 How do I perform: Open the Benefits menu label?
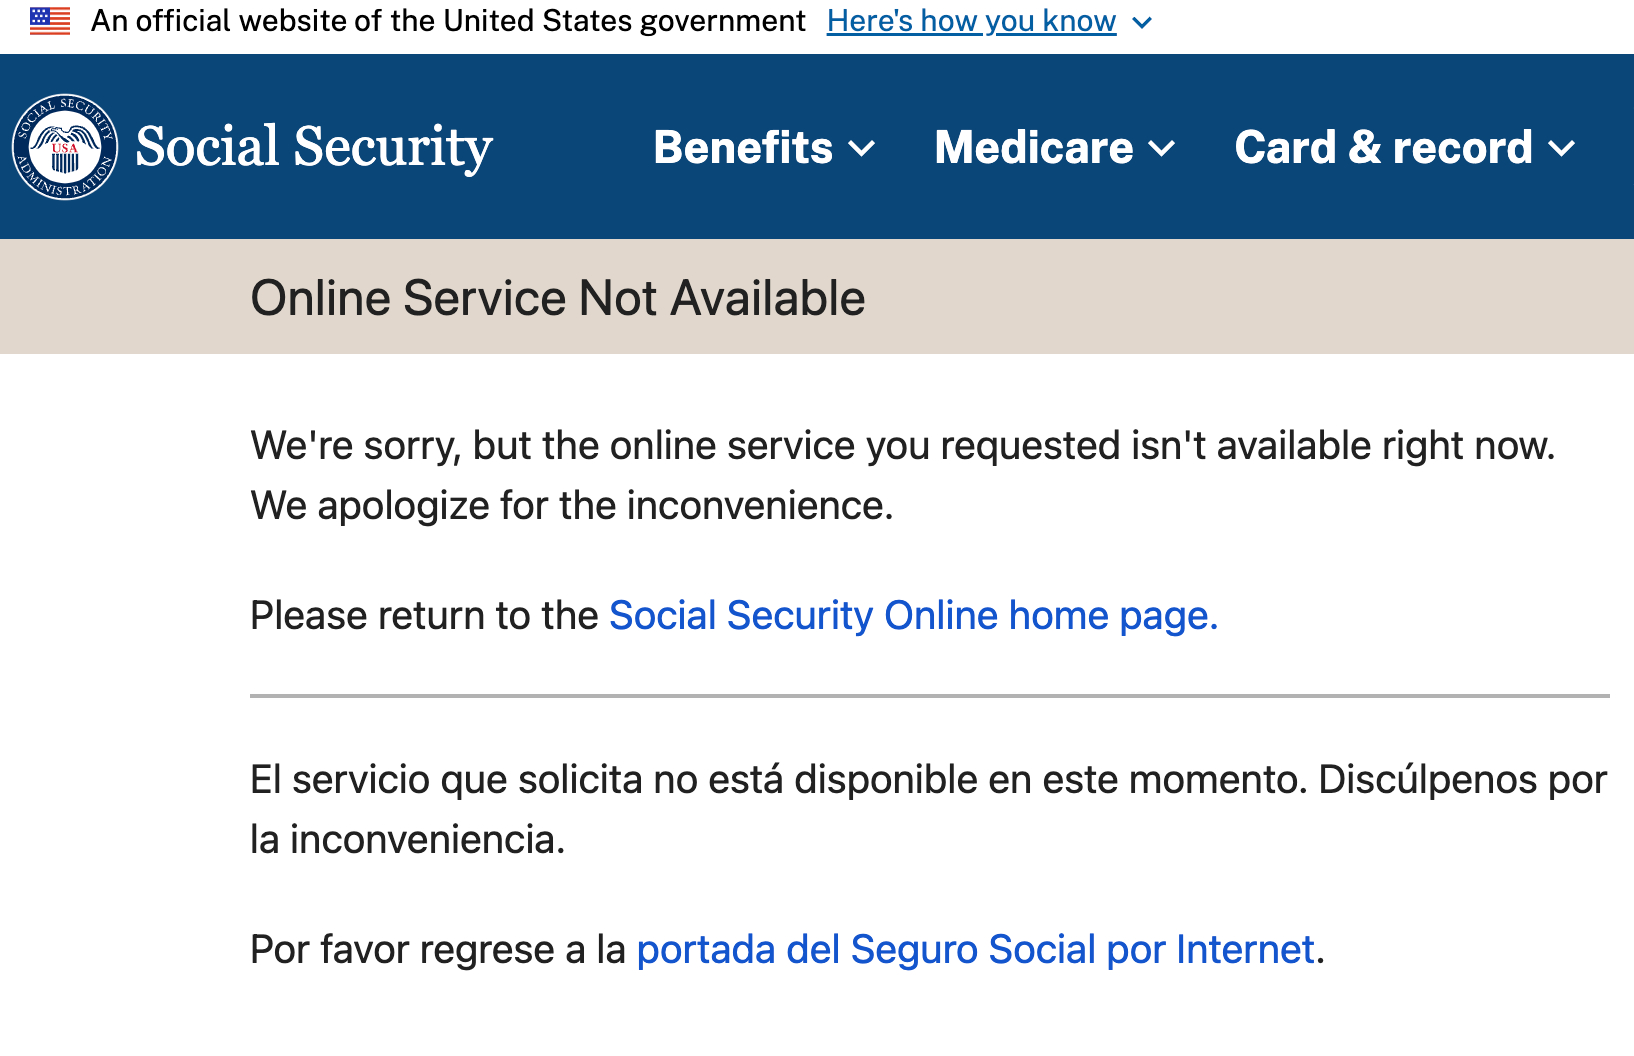coord(743,147)
